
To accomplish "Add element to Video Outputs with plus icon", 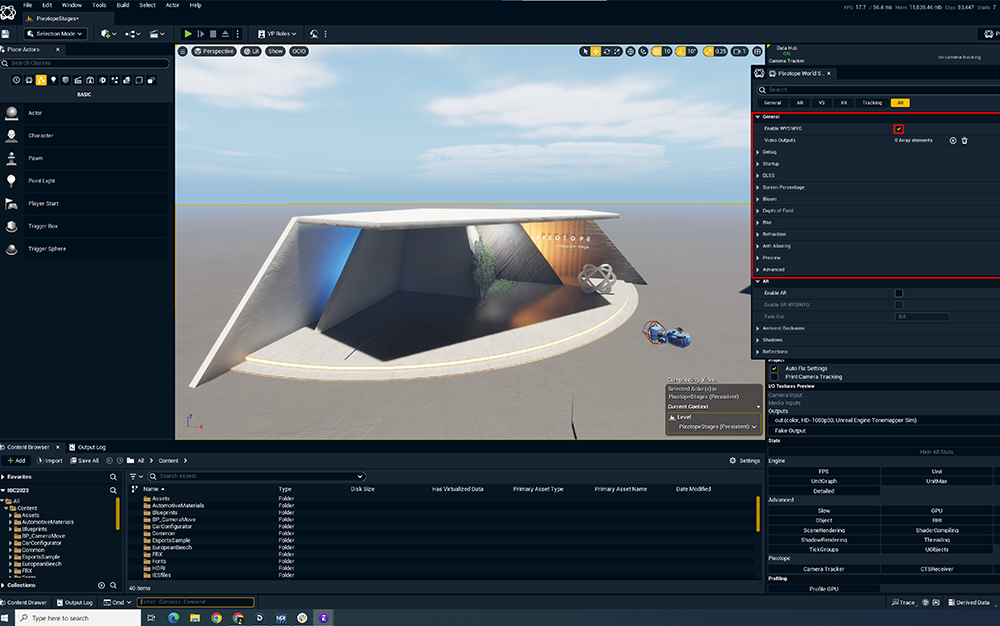I will [x=952, y=140].
